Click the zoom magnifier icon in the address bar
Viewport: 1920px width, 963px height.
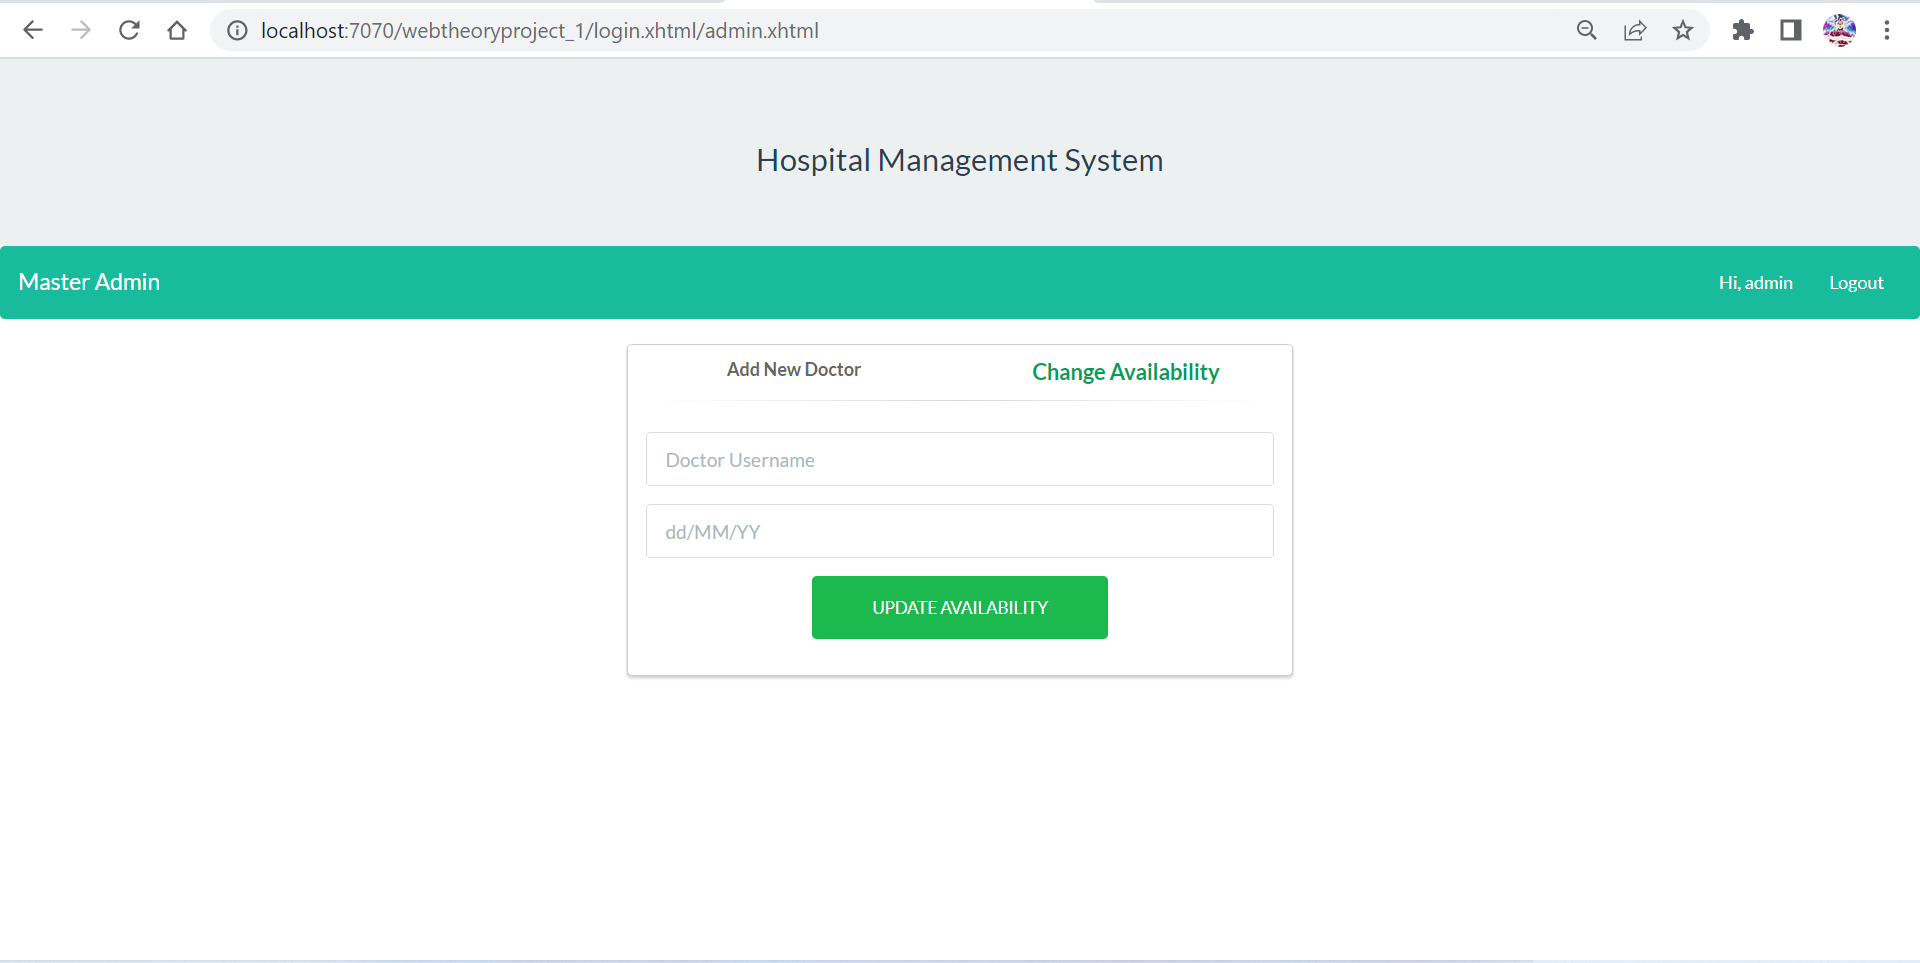(1586, 30)
